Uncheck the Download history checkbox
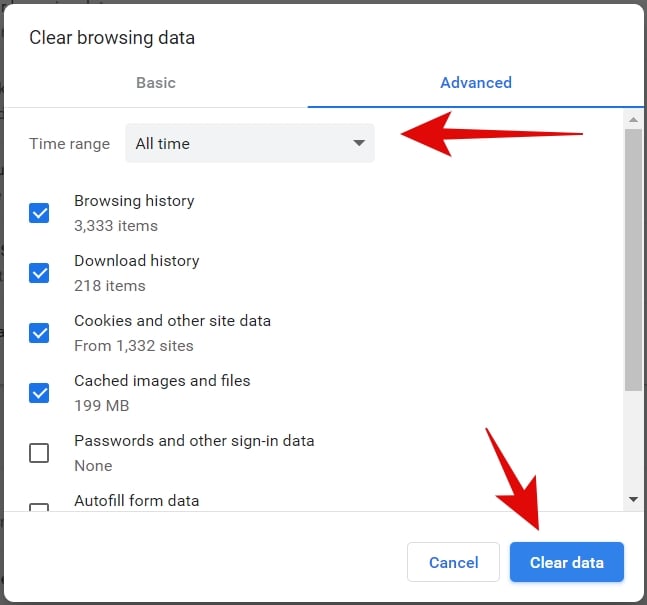 coord(39,273)
